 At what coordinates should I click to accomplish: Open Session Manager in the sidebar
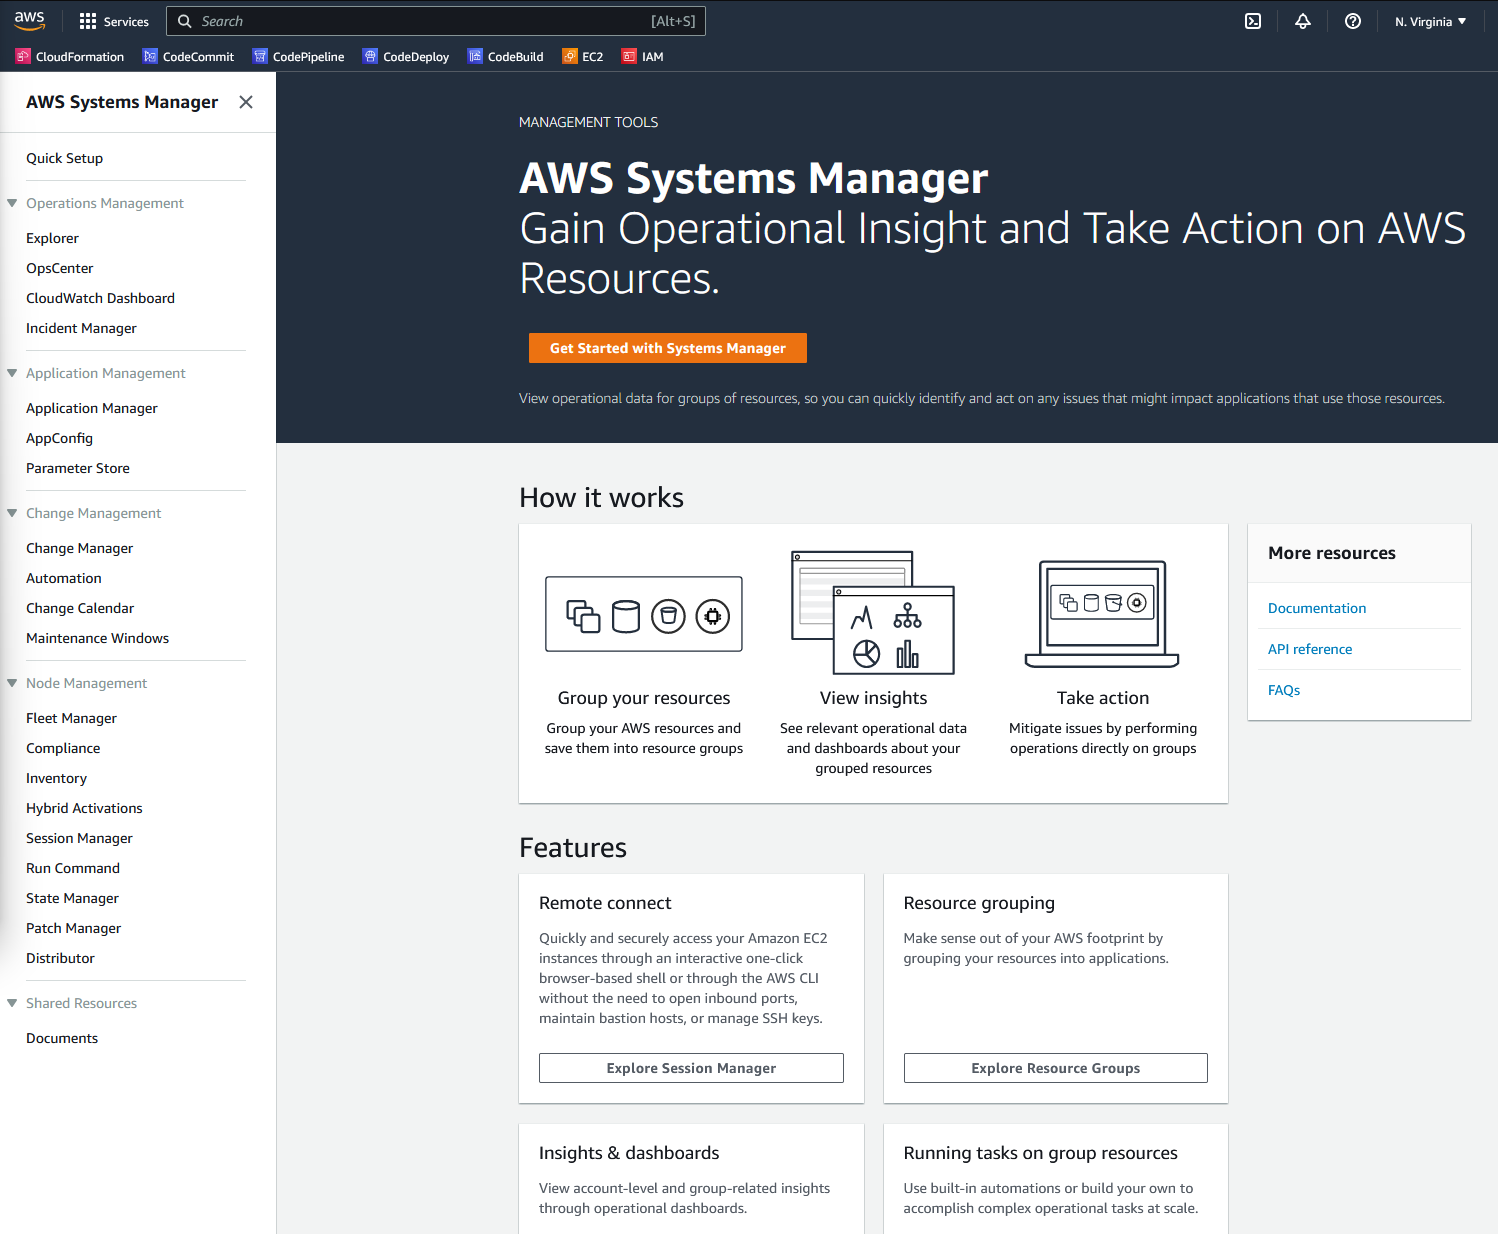click(79, 838)
